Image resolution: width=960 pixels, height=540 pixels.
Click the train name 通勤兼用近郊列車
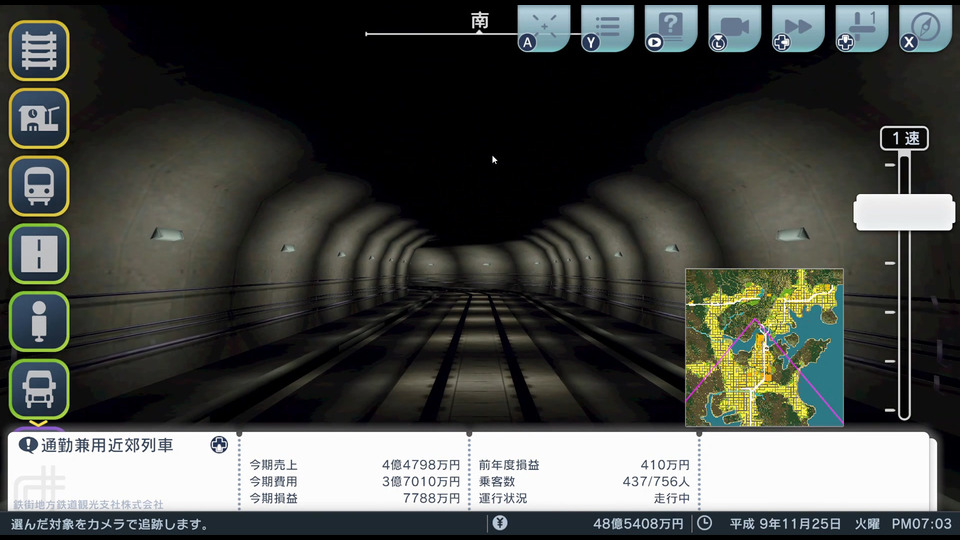point(107,445)
